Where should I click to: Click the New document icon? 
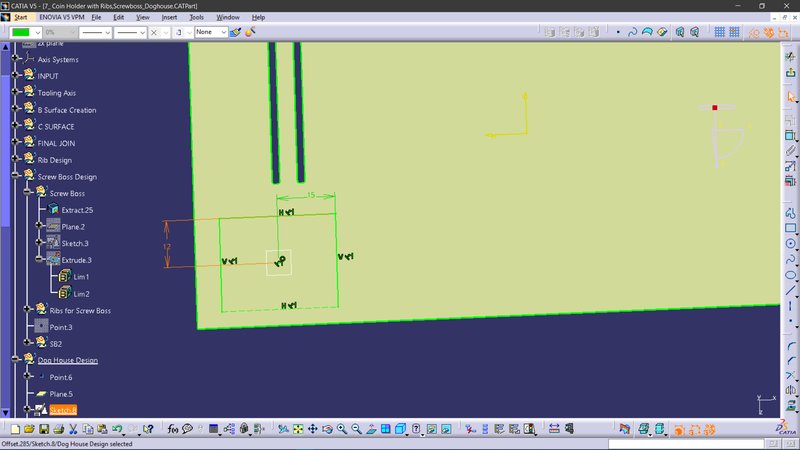point(15,429)
